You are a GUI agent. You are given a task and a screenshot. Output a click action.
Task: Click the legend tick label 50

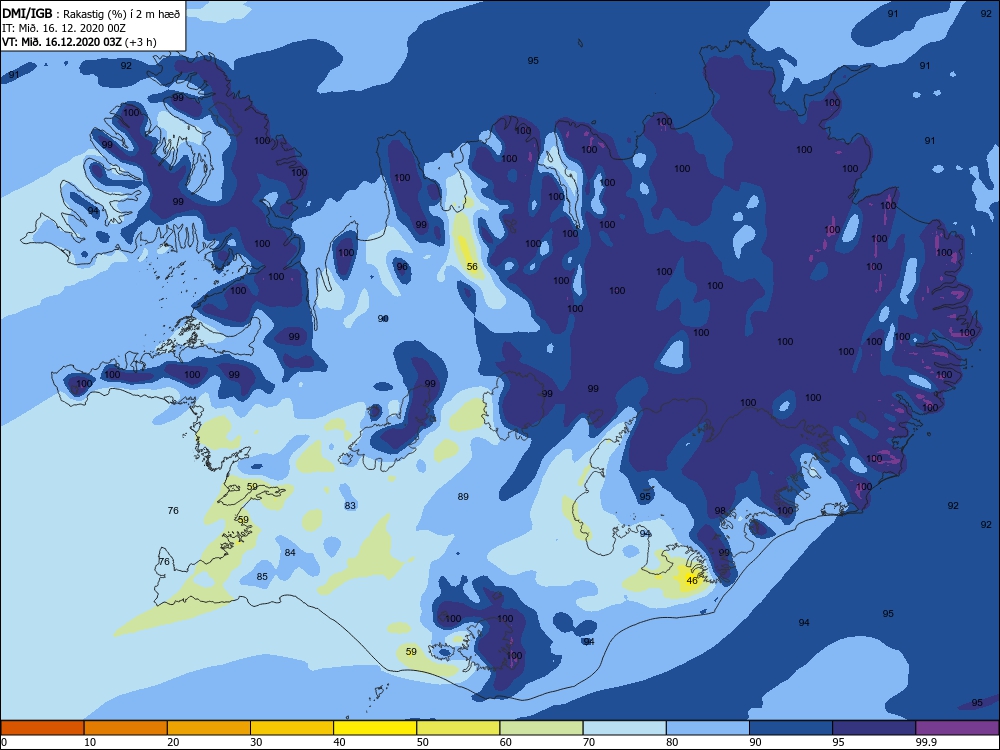click(x=422, y=742)
